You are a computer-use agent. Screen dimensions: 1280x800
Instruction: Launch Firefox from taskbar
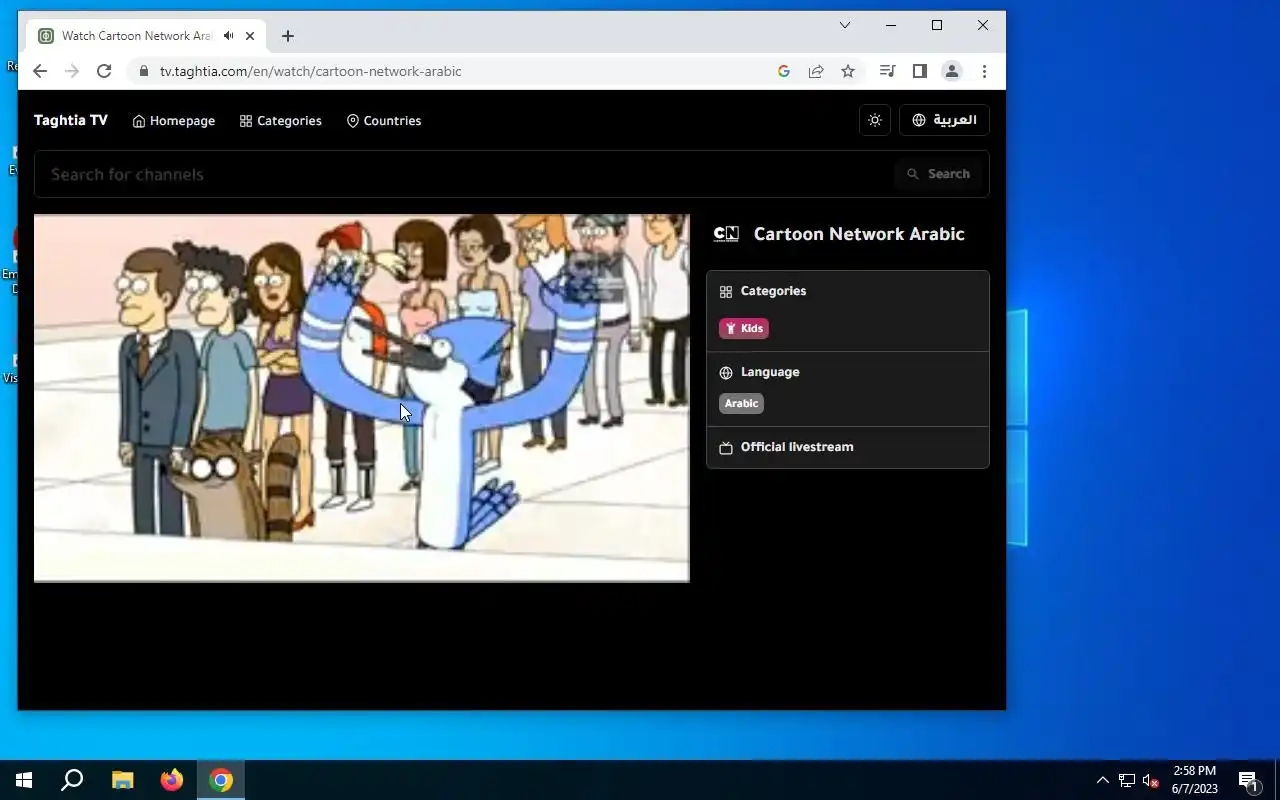pyautogui.click(x=172, y=780)
